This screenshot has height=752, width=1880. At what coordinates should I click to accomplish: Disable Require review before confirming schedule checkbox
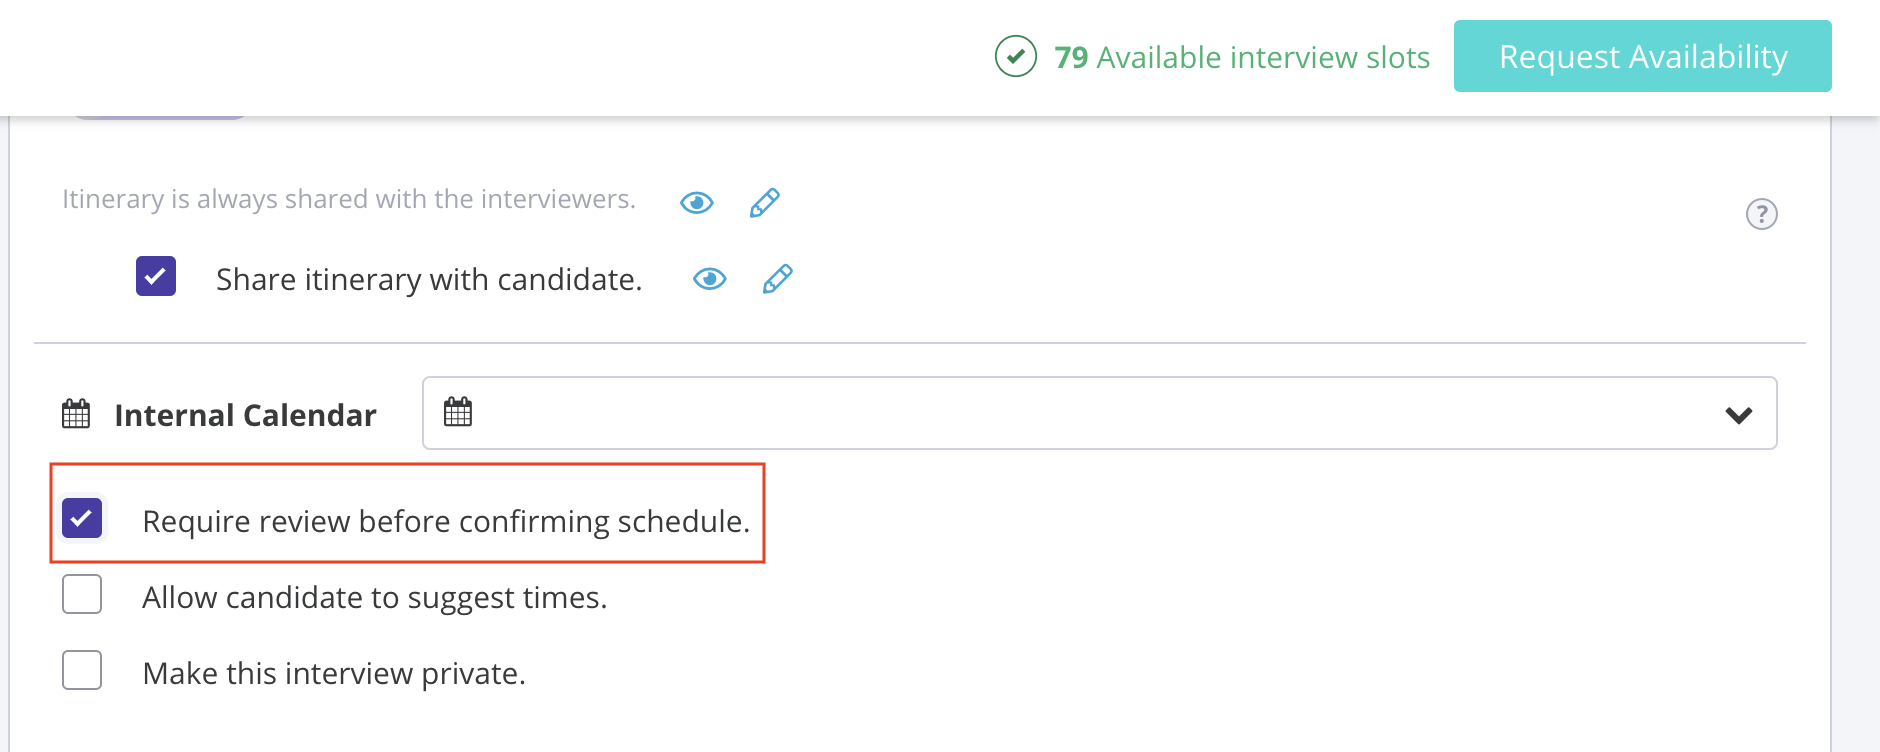tap(82, 518)
